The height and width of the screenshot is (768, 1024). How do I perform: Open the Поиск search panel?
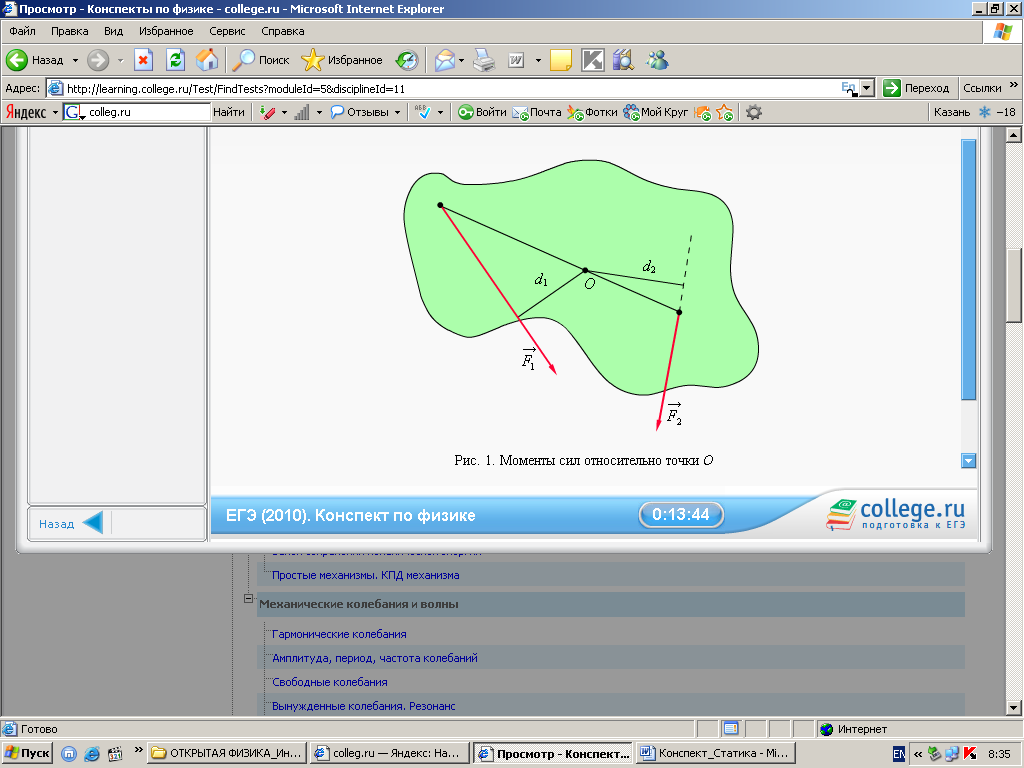click(x=261, y=60)
